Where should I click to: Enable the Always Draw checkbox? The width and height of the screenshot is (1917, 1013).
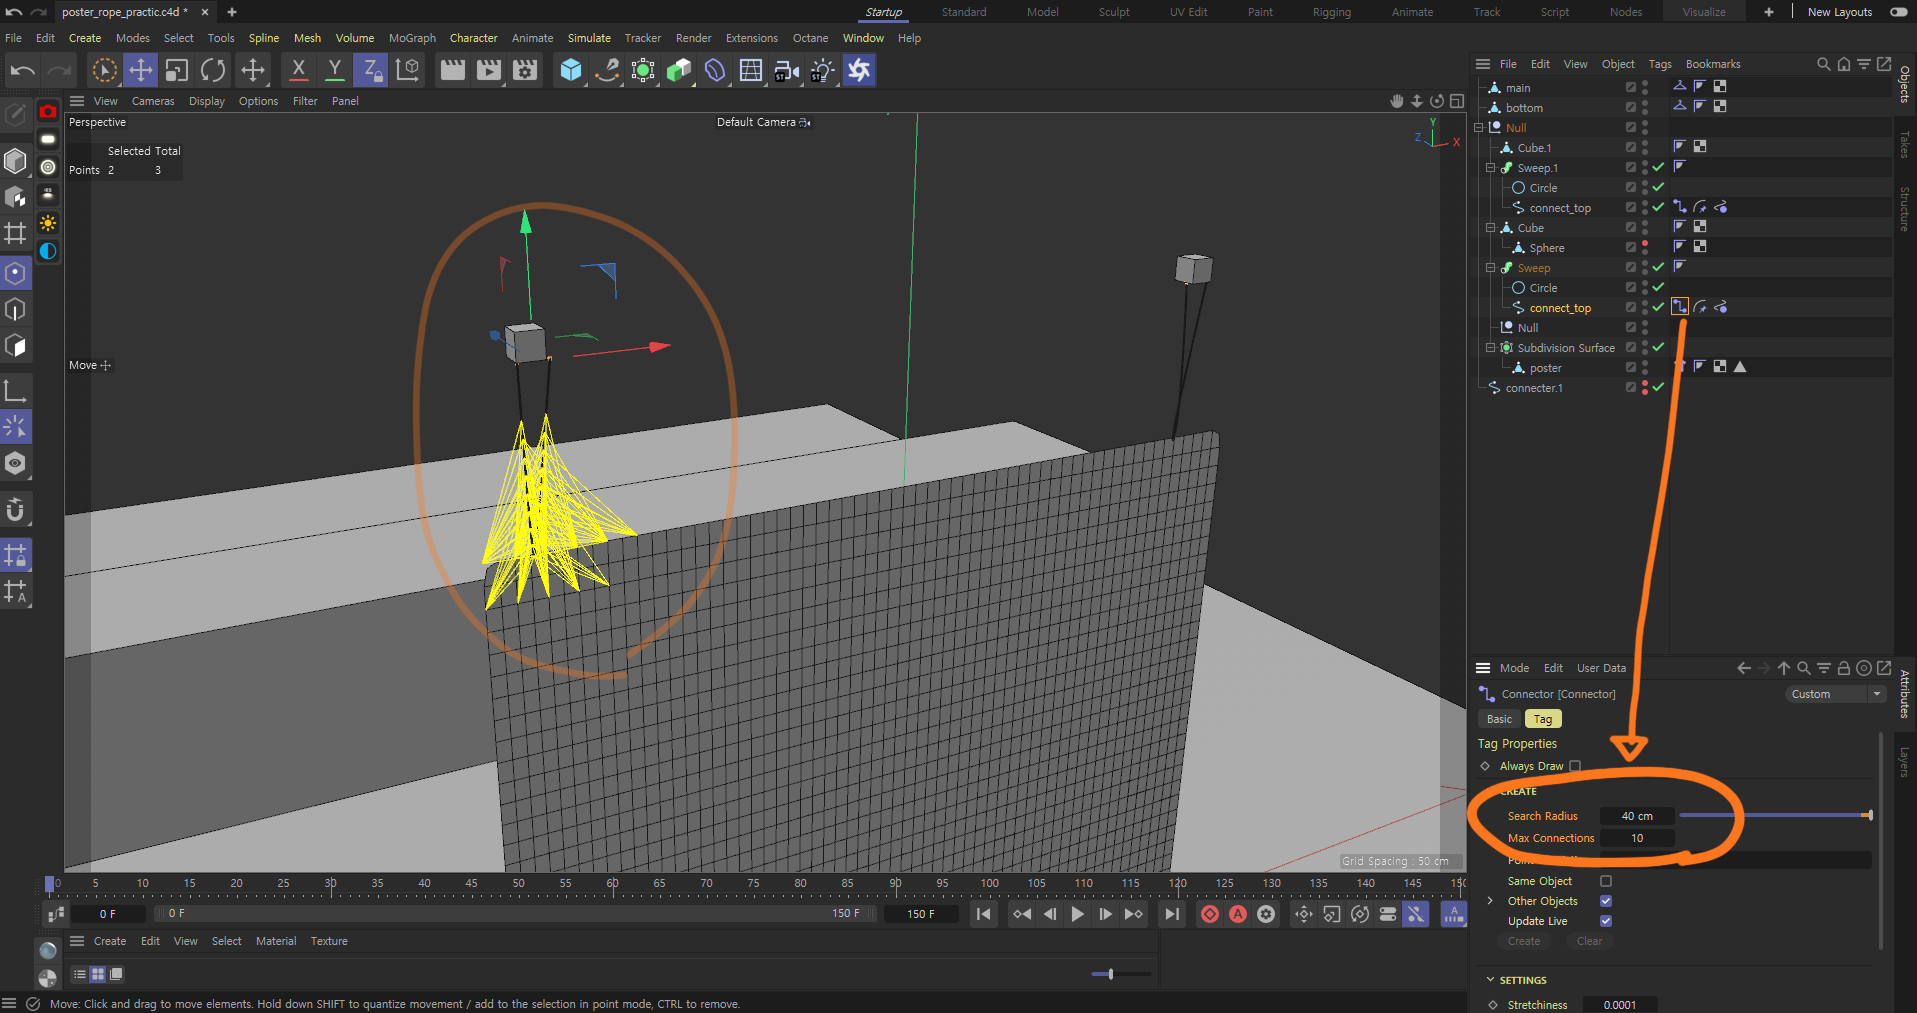[x=1575, y=766]
